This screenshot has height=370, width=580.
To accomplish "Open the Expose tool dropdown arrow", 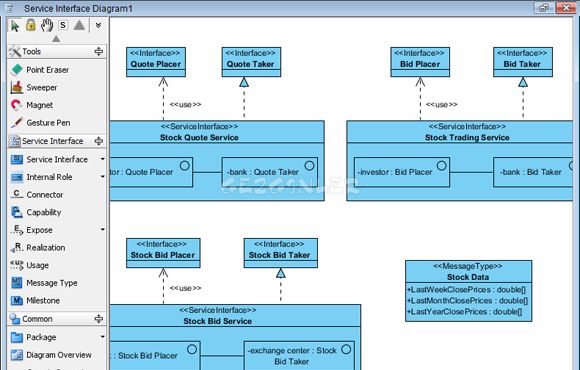I will [x=102, y=230].
